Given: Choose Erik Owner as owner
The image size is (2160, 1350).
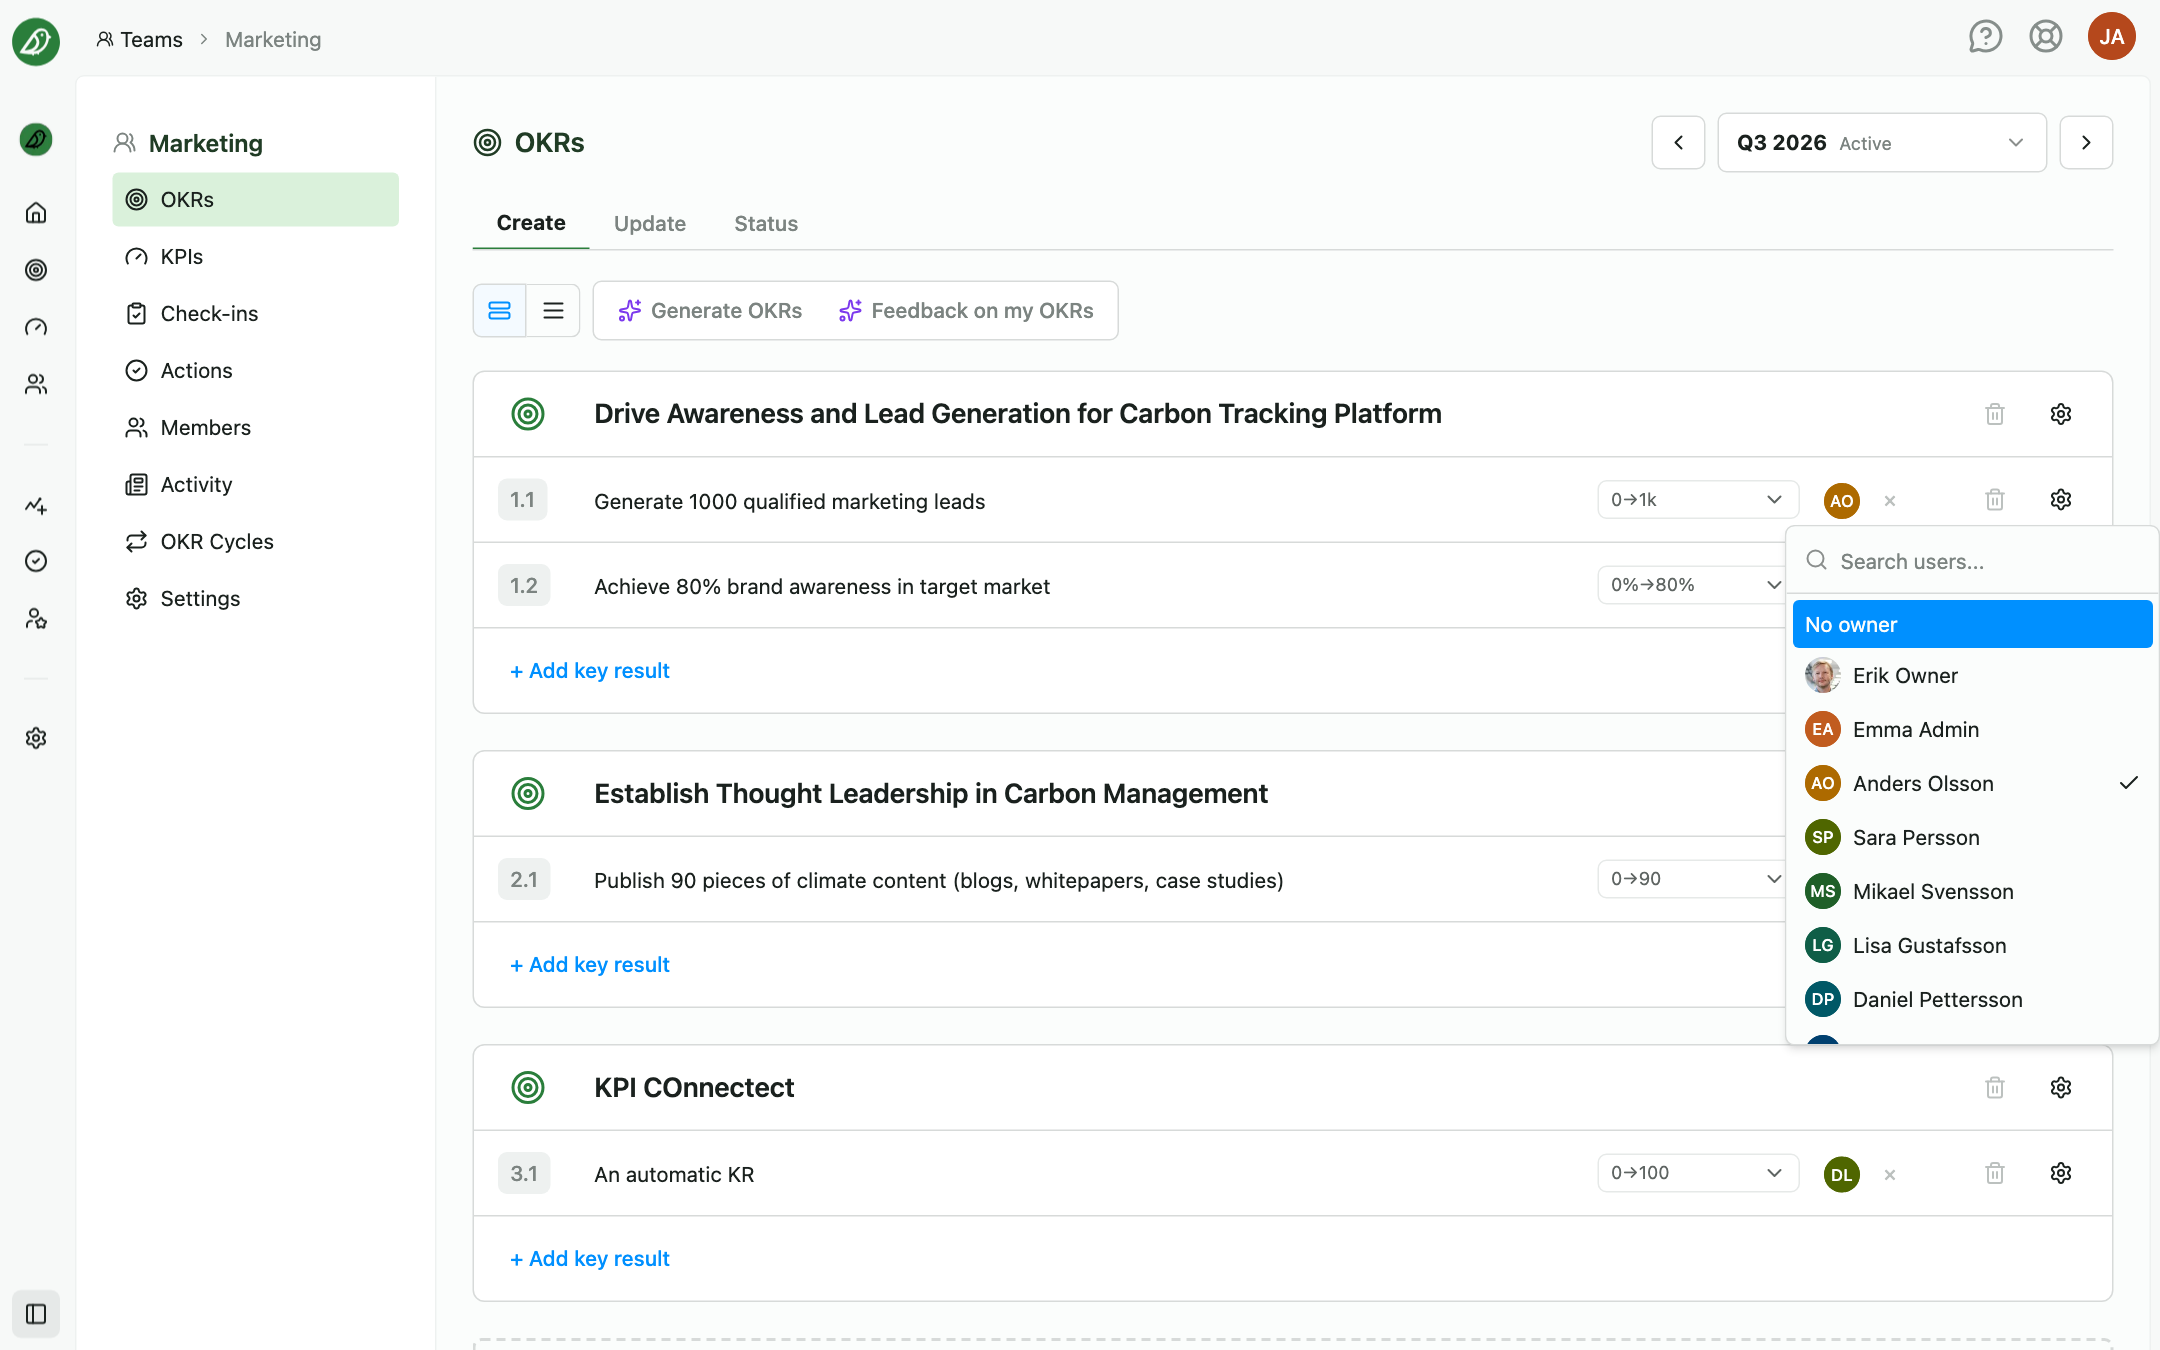Looking at the screenshot, I should (1972, 676).
